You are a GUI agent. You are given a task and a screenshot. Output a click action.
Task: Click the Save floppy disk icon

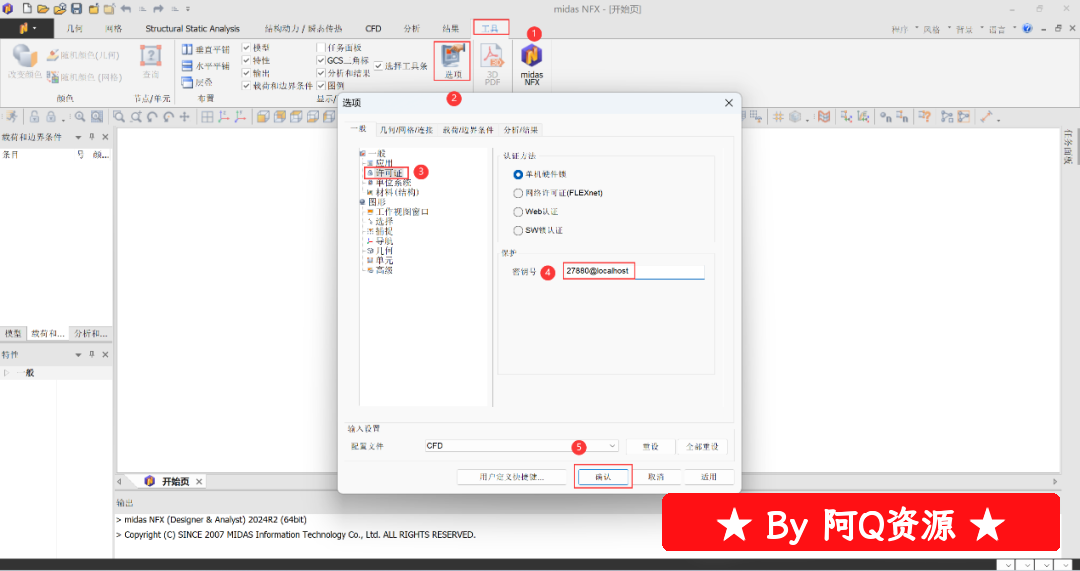[x=76, y=9]
